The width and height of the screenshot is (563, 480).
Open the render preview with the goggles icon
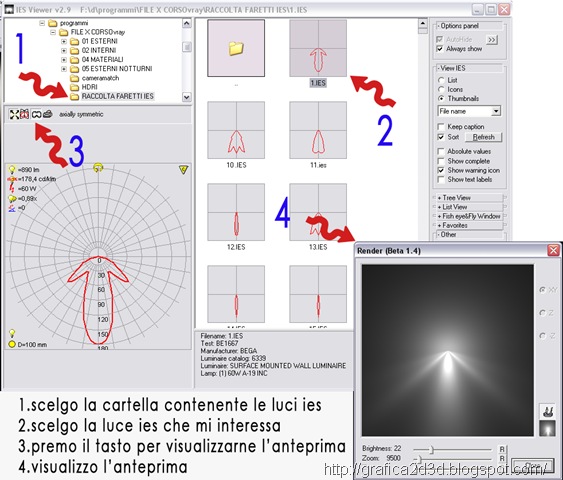click(x=36, y=115)
